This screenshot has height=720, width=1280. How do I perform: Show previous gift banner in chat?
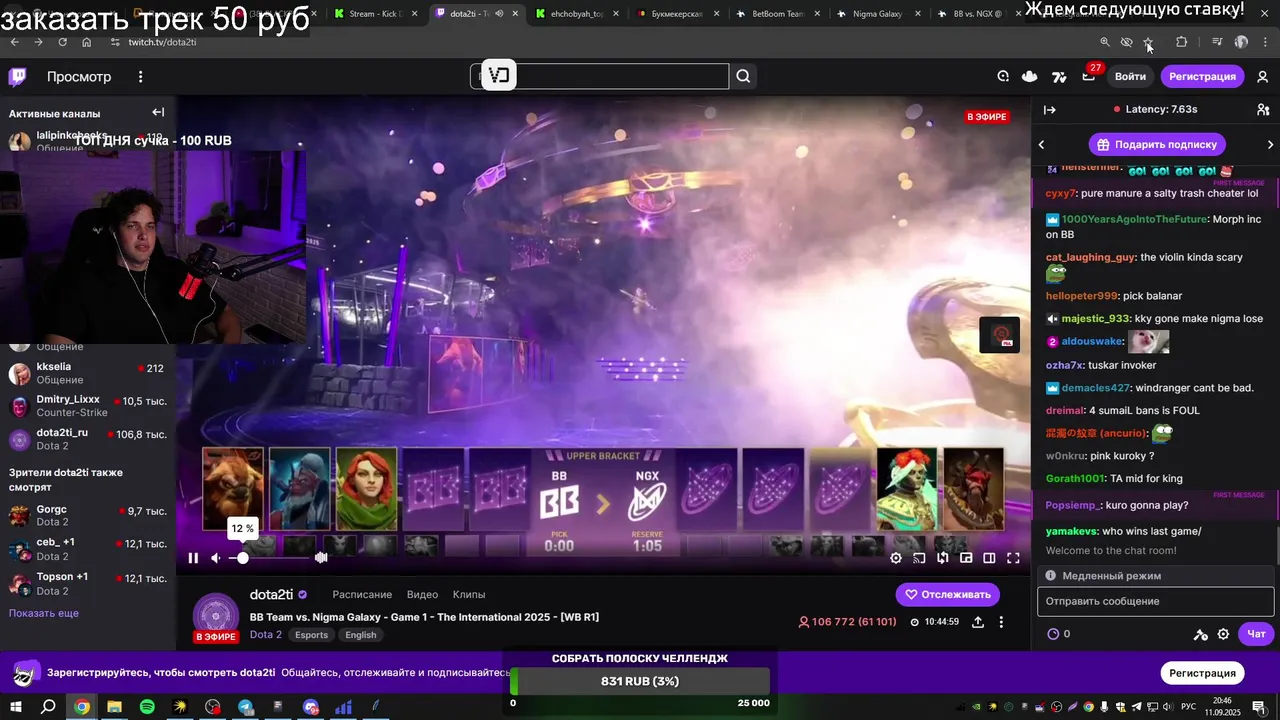pos(1042,144)
